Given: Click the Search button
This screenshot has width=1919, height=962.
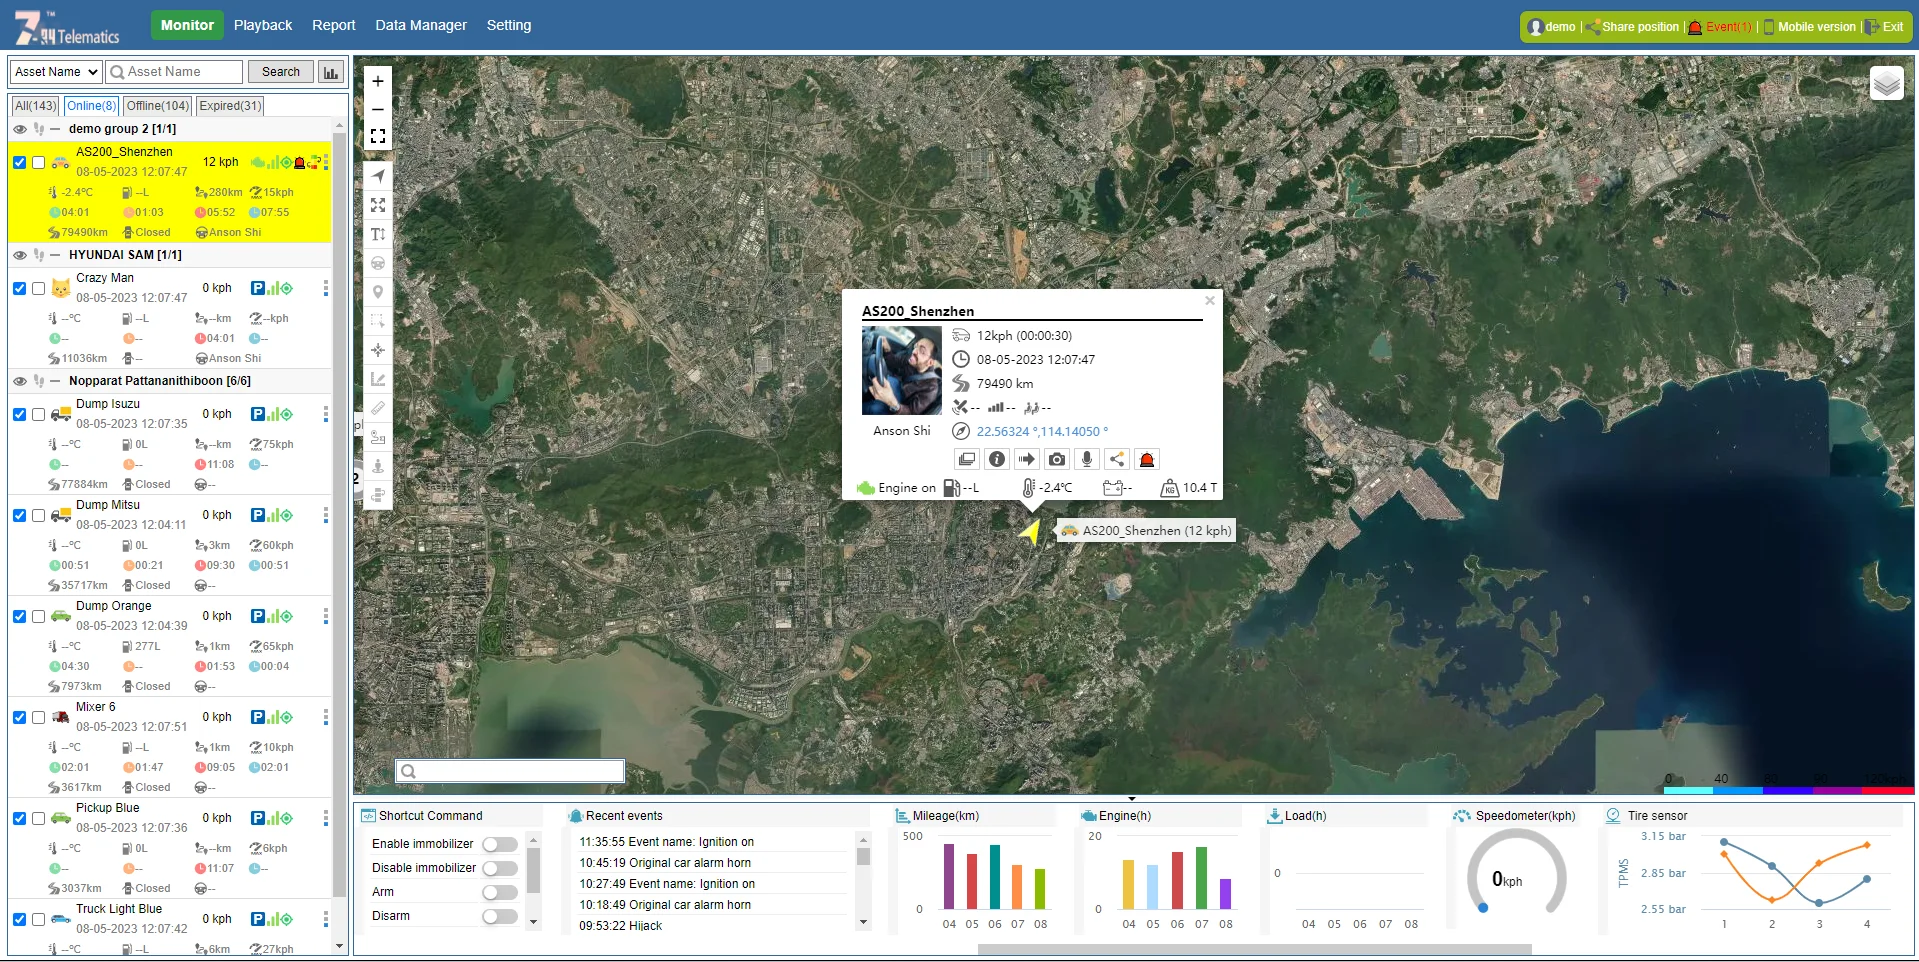Looking at the screenshot, I should pyautogui.click(x=281, y=72).
